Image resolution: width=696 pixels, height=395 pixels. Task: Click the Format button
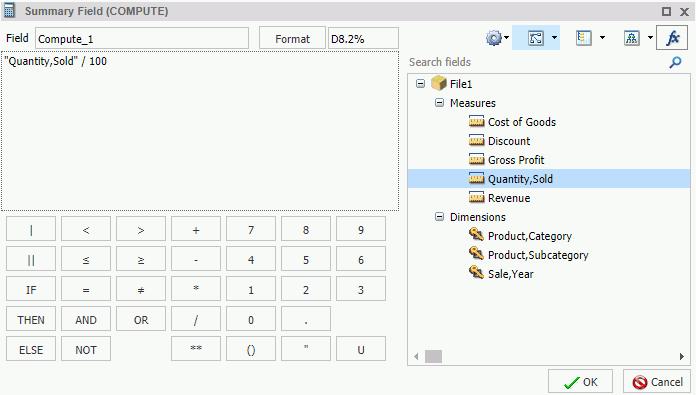[292, 39]
